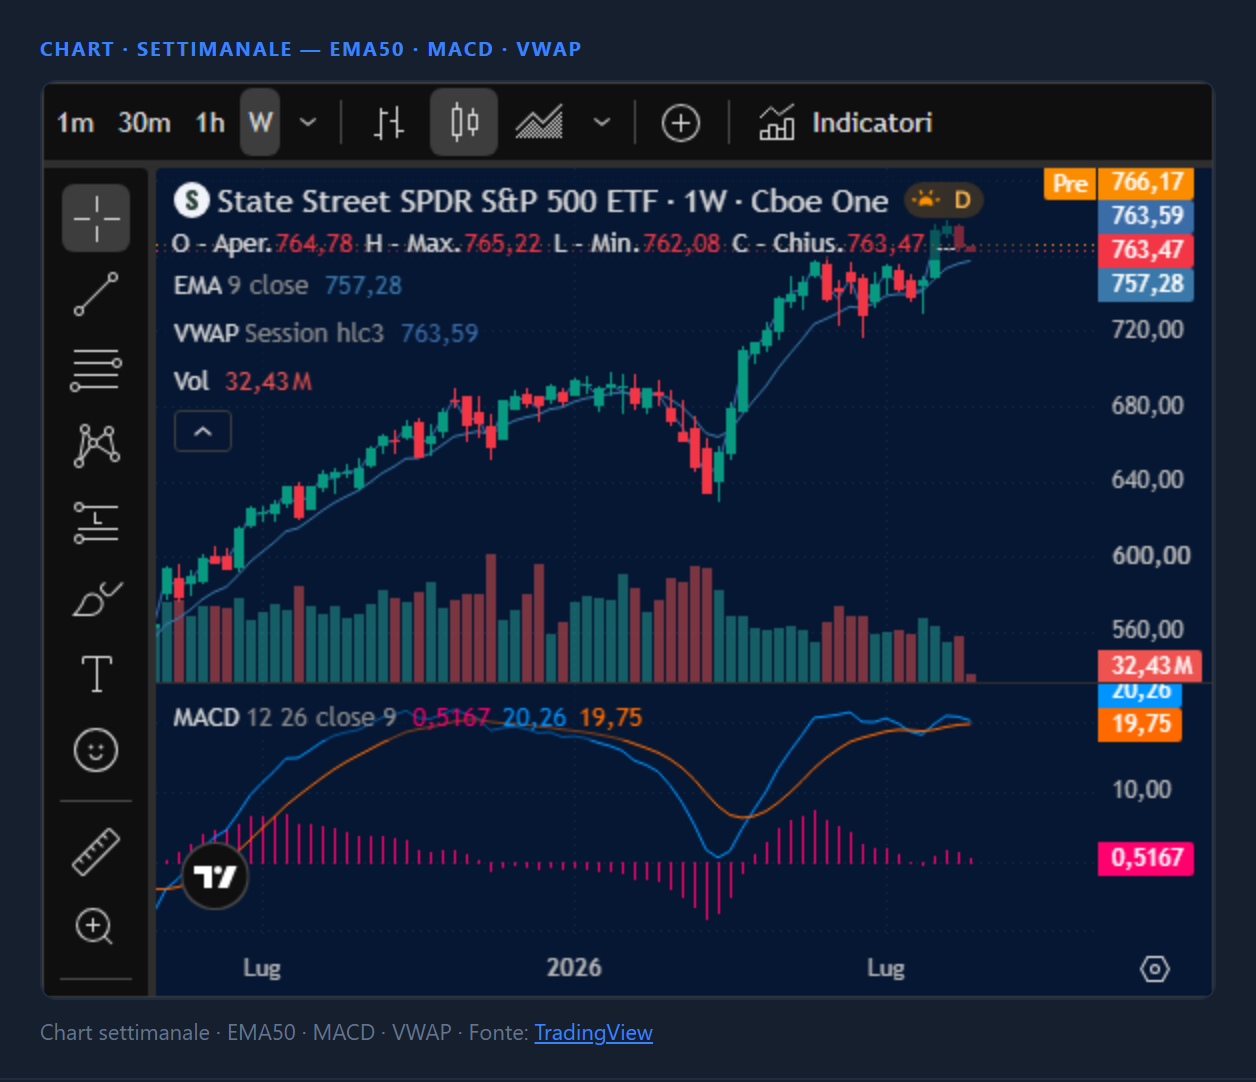Open the TradingView logo badge
Screen dimensions: 1256x1082
214,876
